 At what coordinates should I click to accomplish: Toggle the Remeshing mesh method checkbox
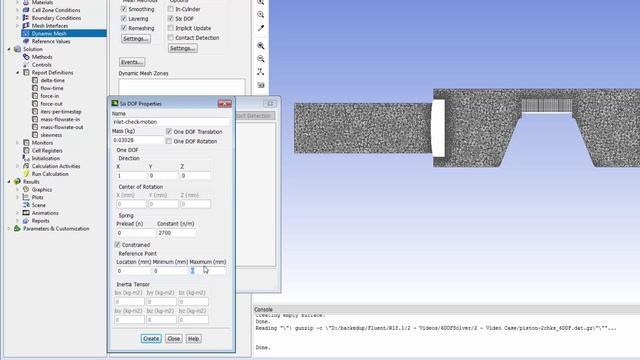pyautogui.click(x=124, y=28)
